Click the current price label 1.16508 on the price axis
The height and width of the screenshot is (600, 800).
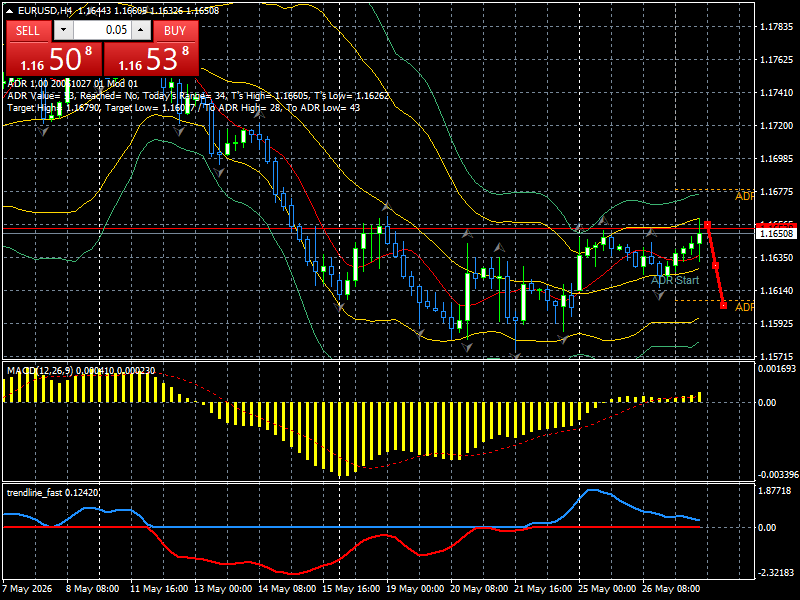(777, 234)
